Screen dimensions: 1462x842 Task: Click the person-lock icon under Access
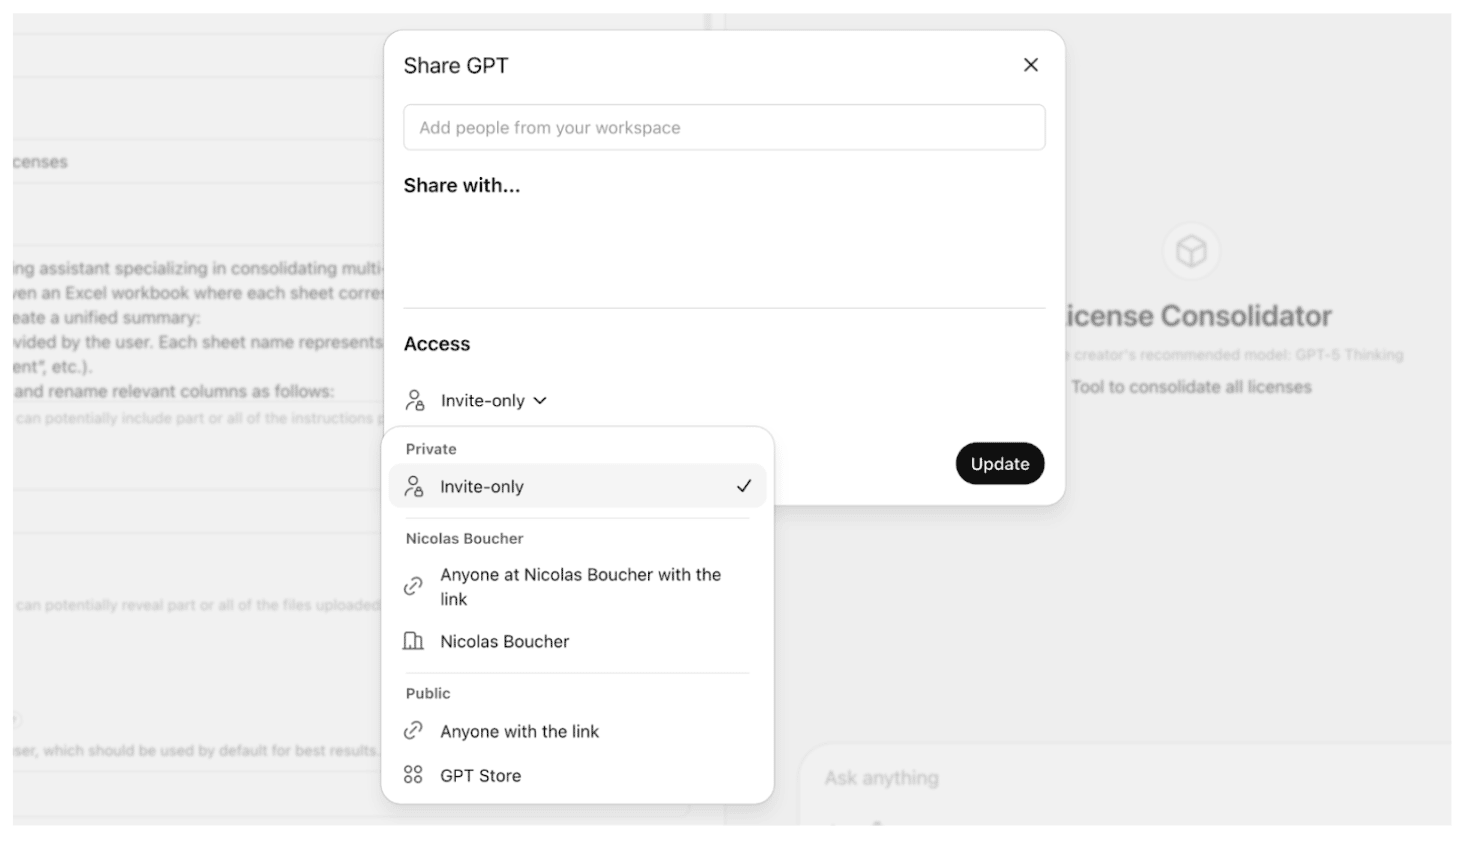coord(415,400)
